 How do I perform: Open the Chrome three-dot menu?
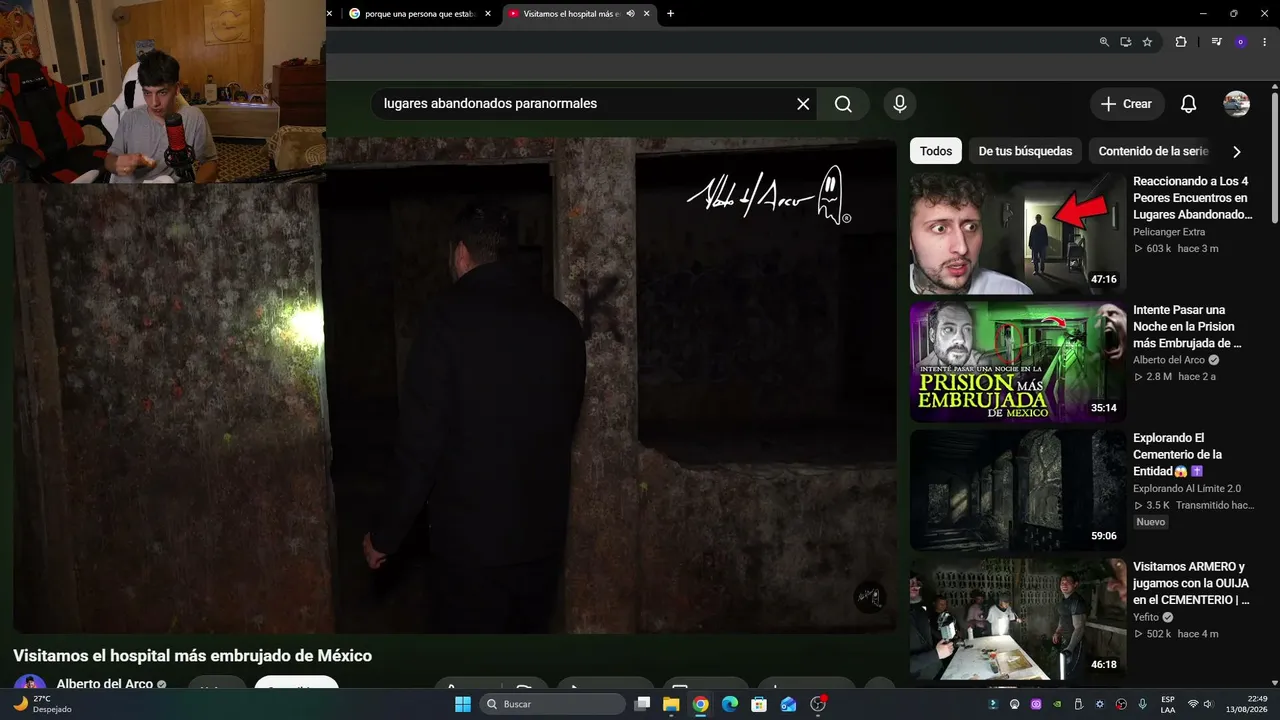click(1264, 42)
